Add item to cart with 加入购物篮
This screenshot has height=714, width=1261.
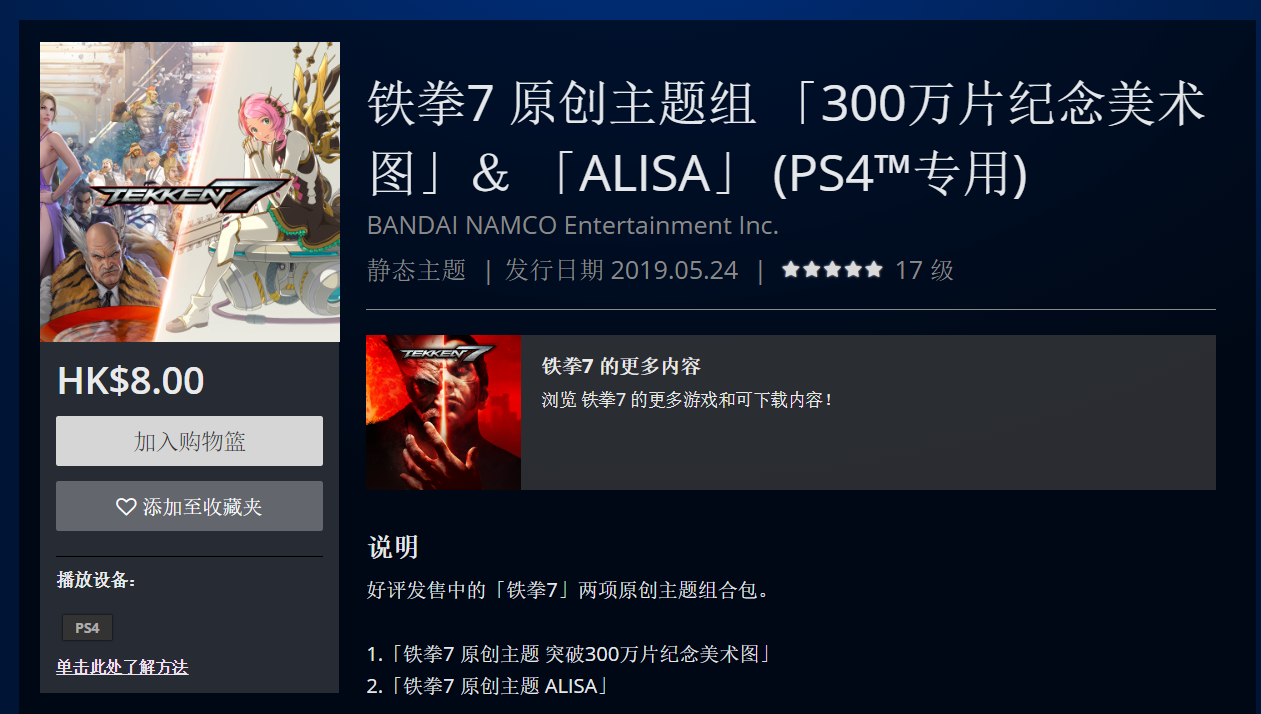tap(189, 441)
